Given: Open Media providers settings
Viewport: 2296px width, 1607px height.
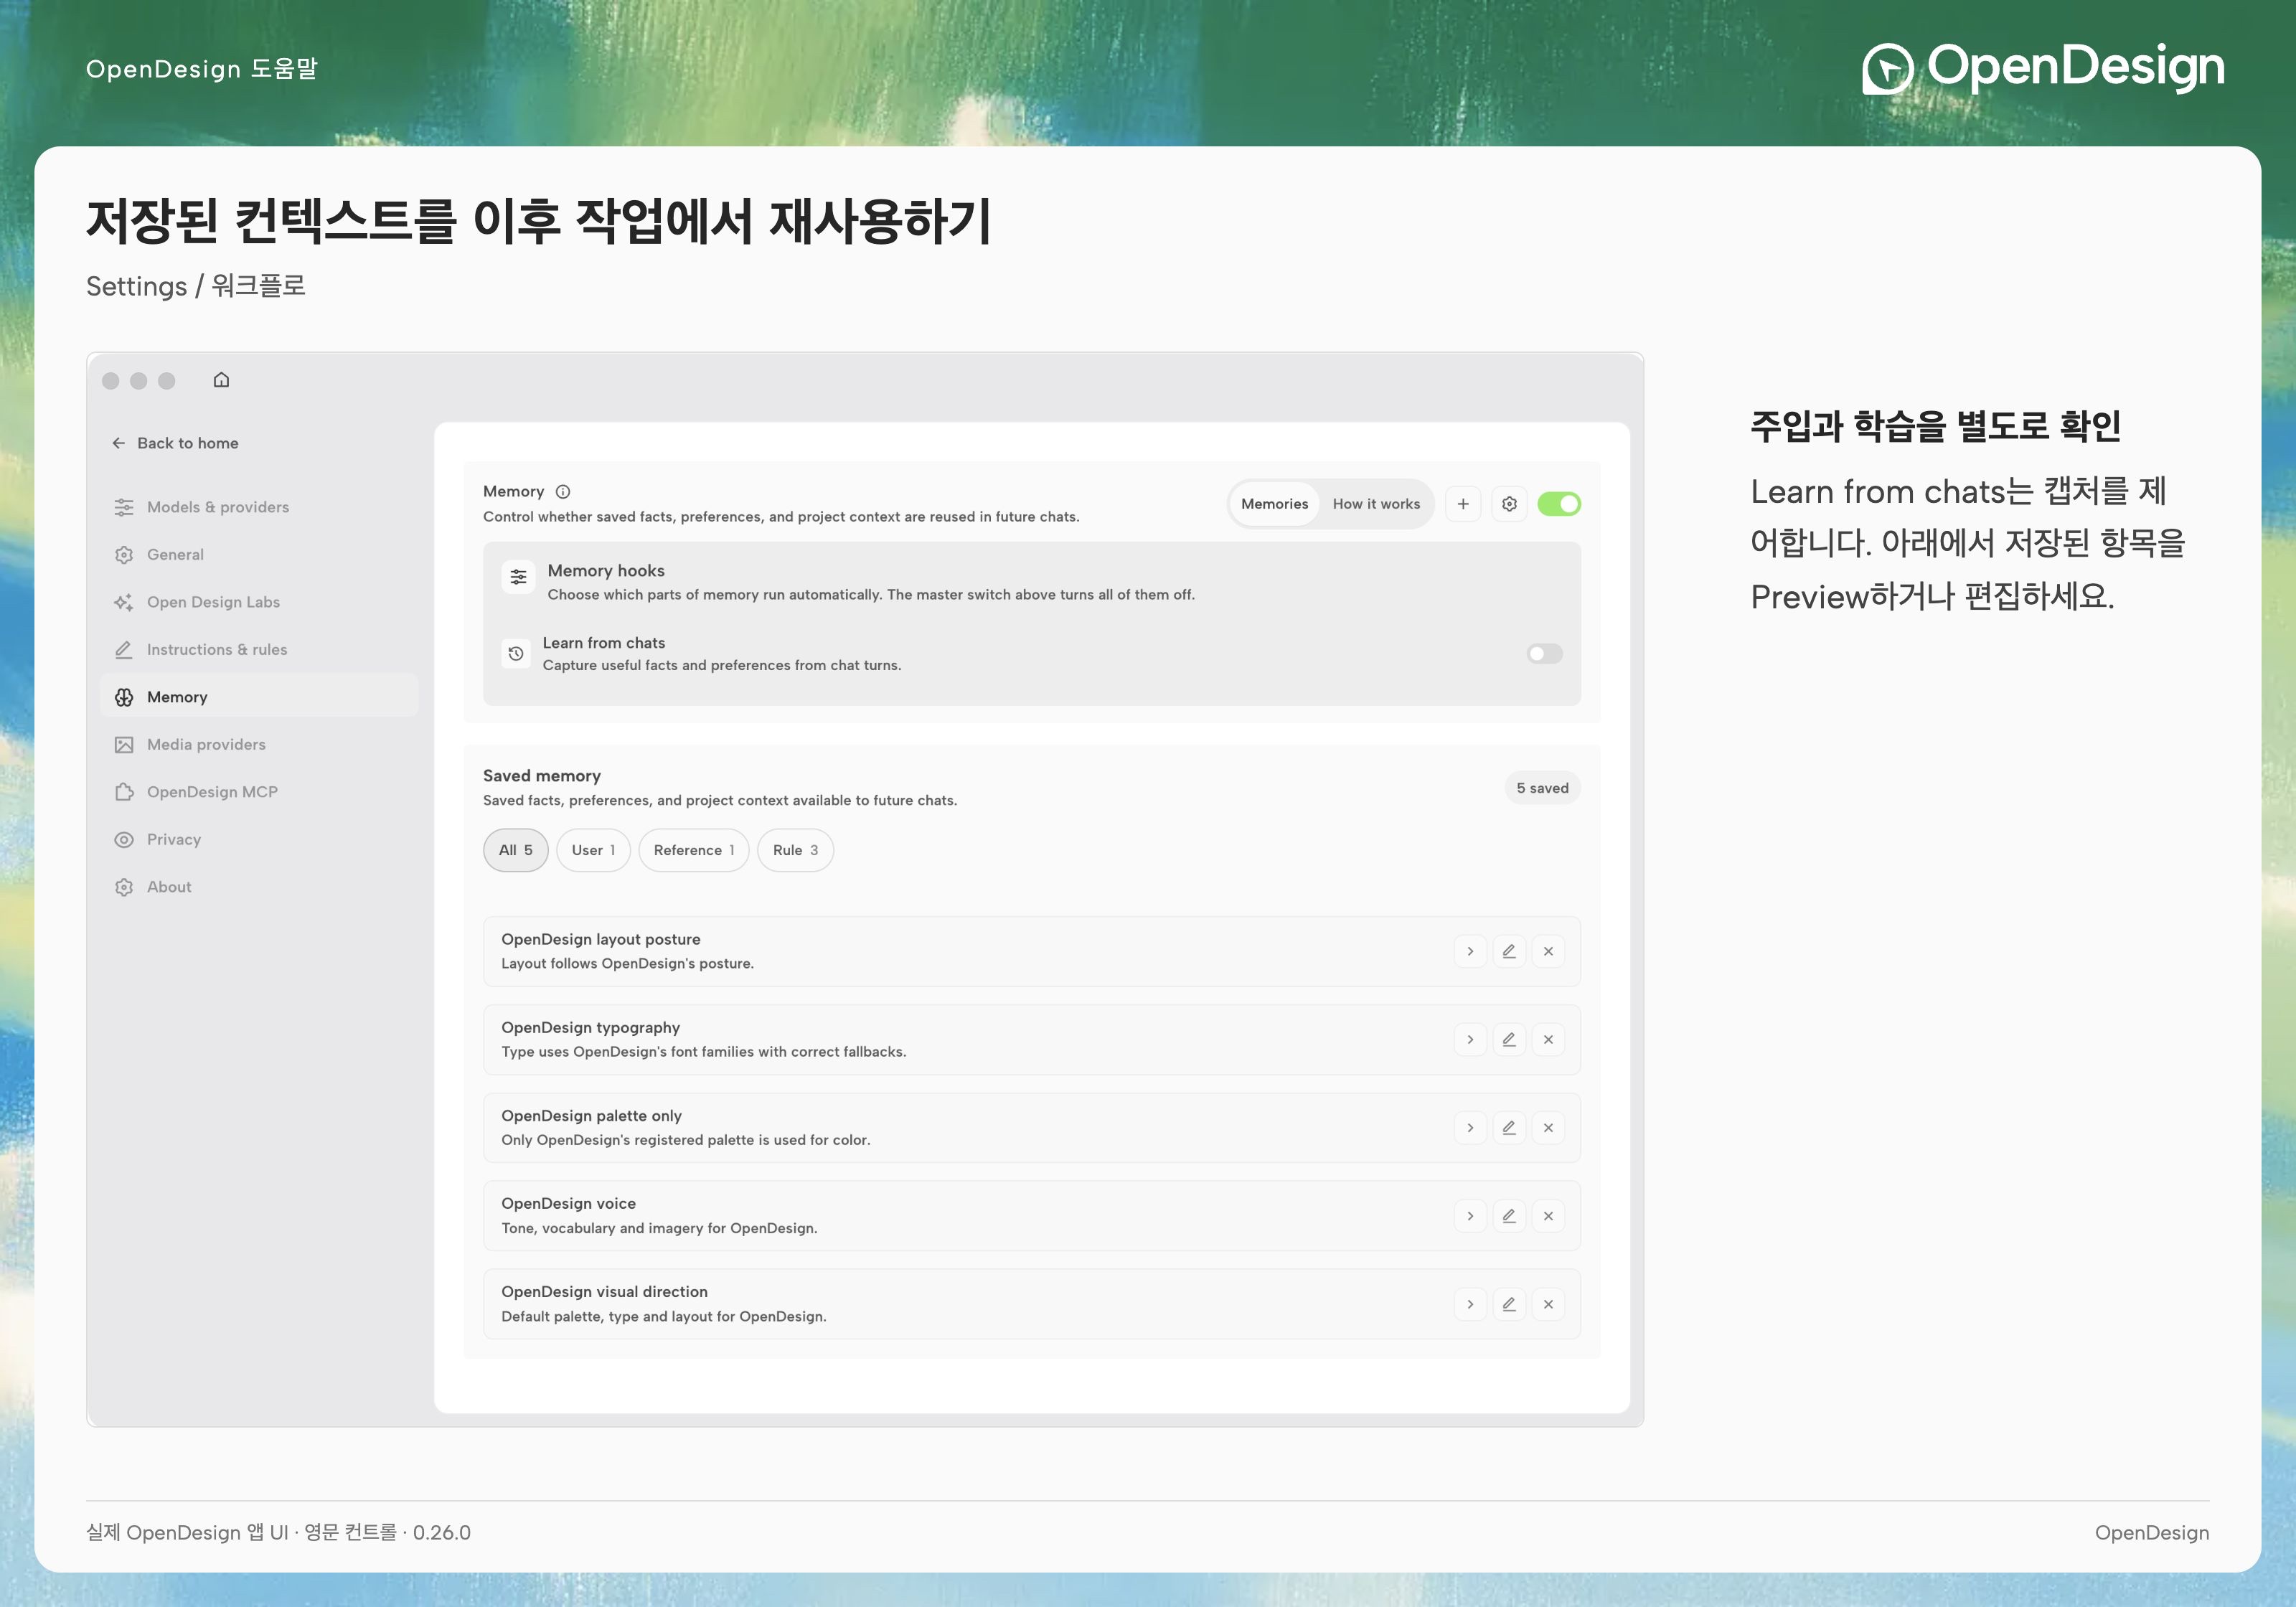Looking at the screenshot, I should 259,744.
